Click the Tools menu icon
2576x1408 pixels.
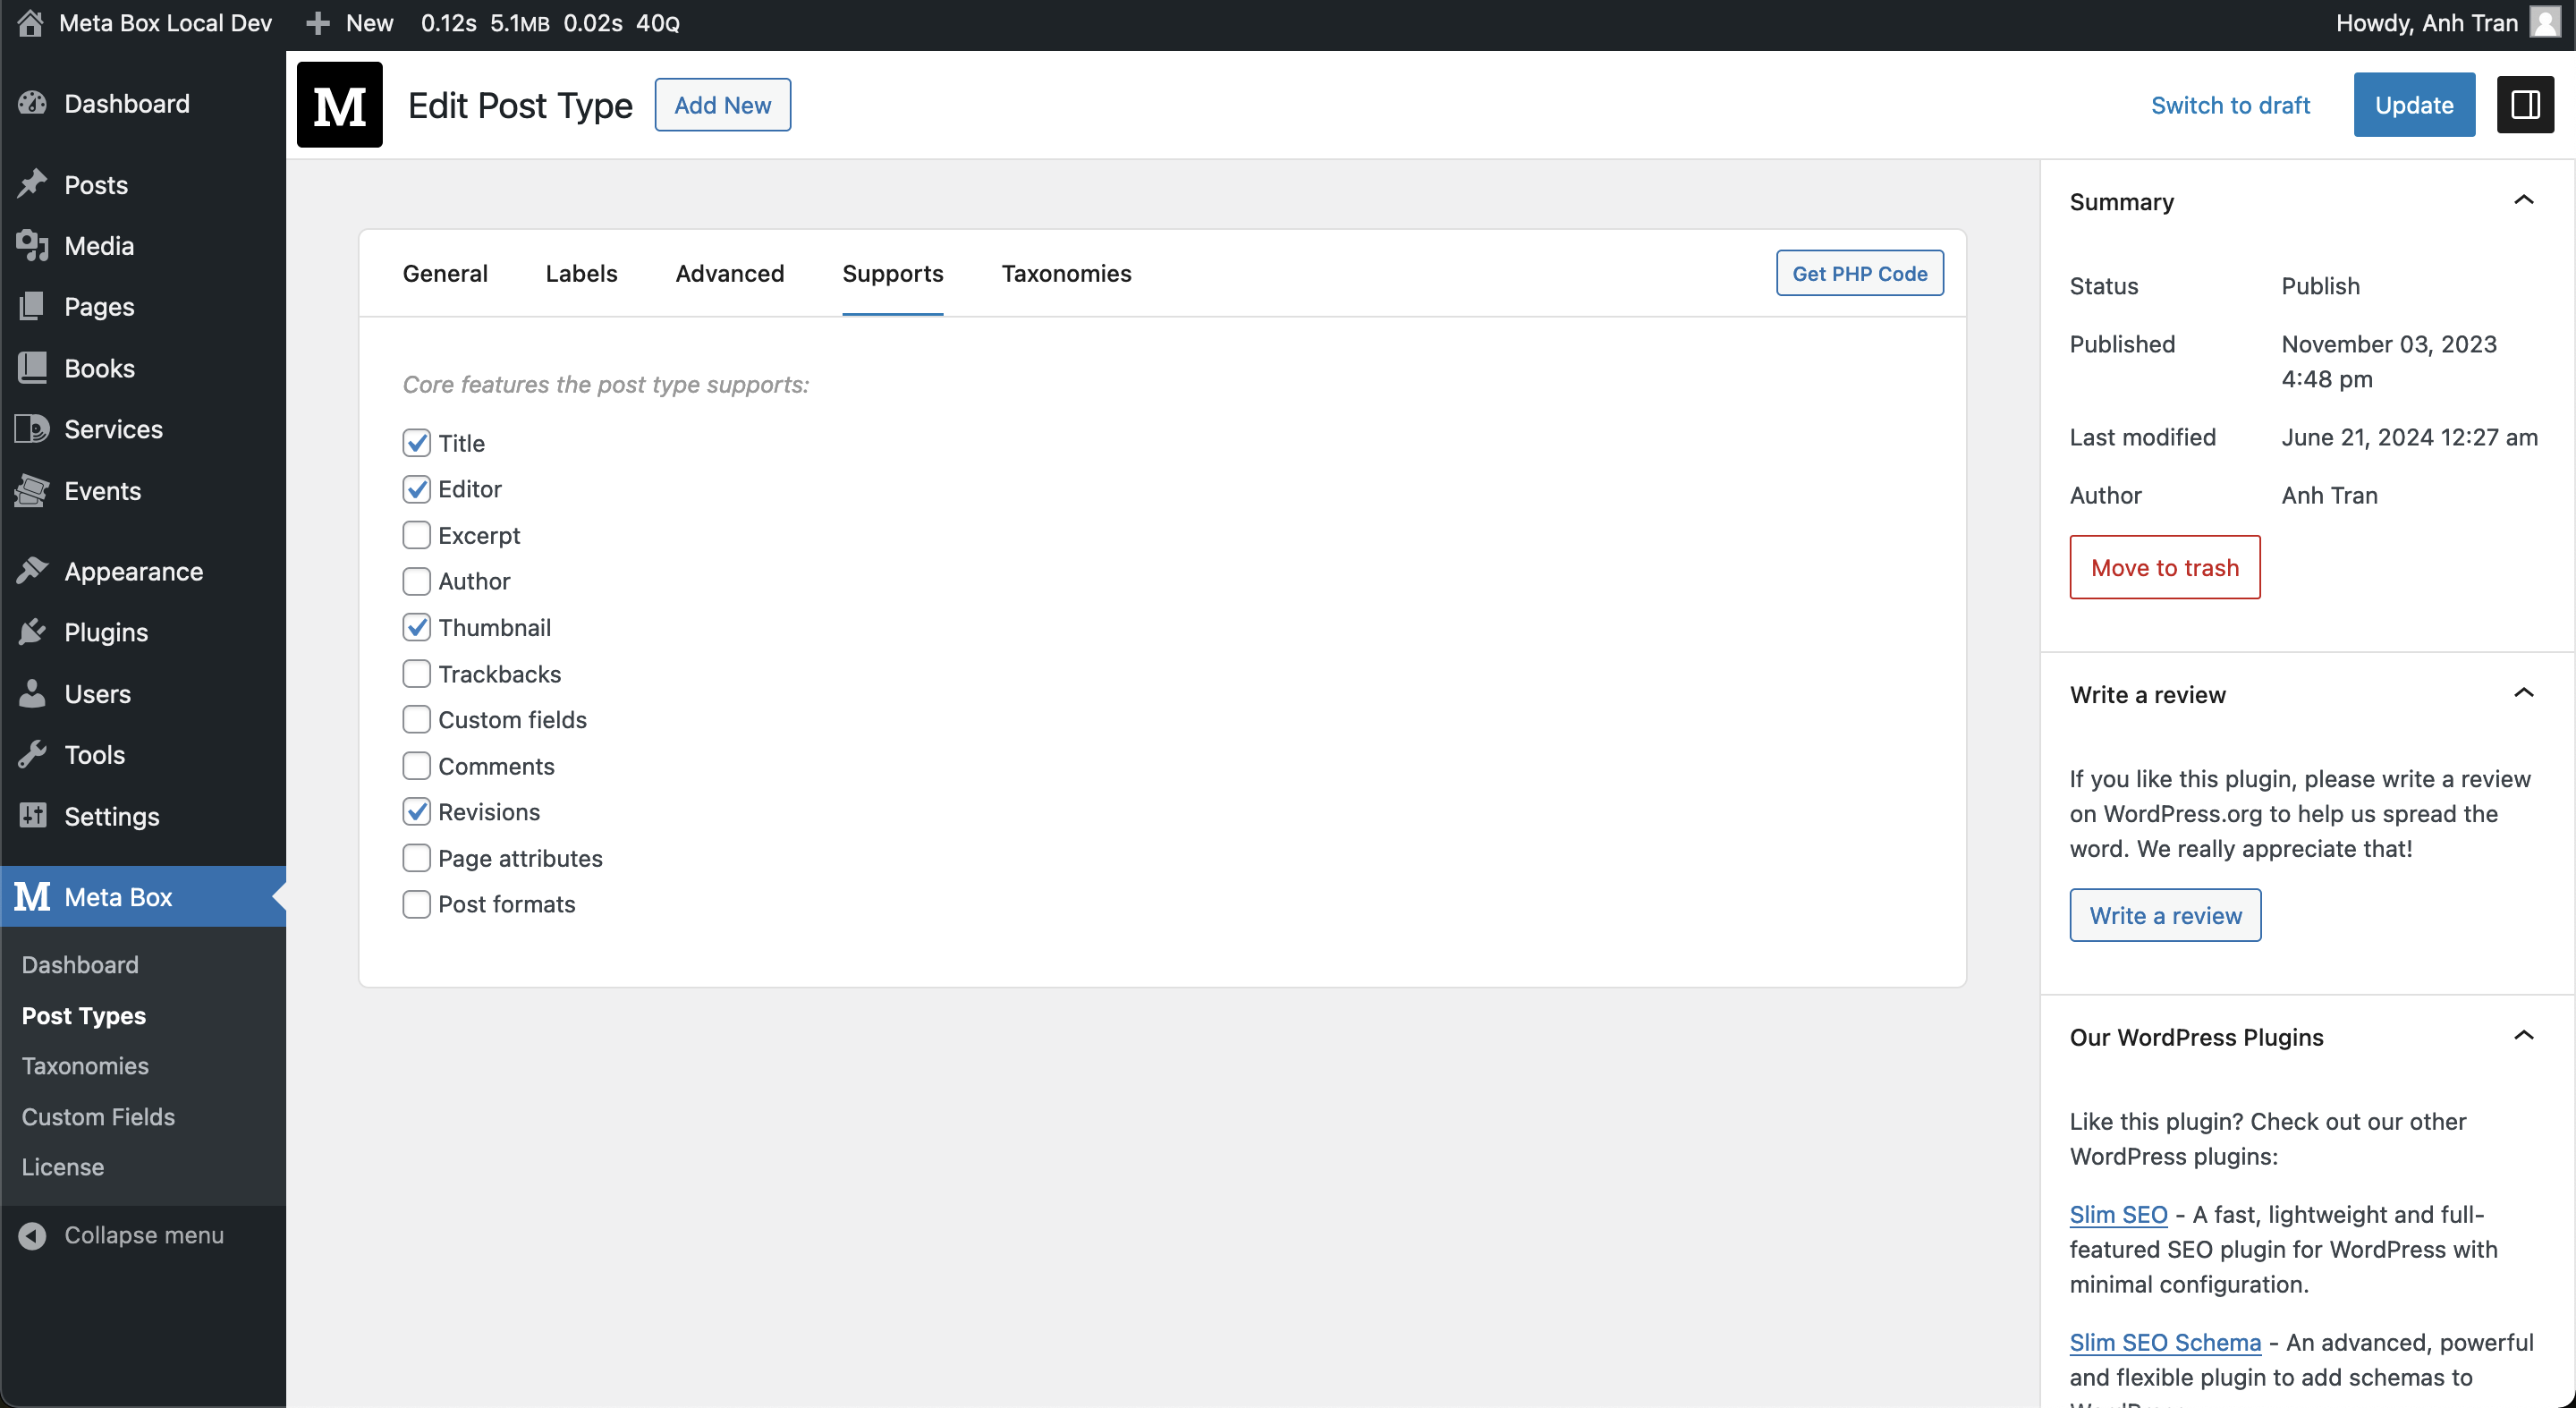[33, 752]
